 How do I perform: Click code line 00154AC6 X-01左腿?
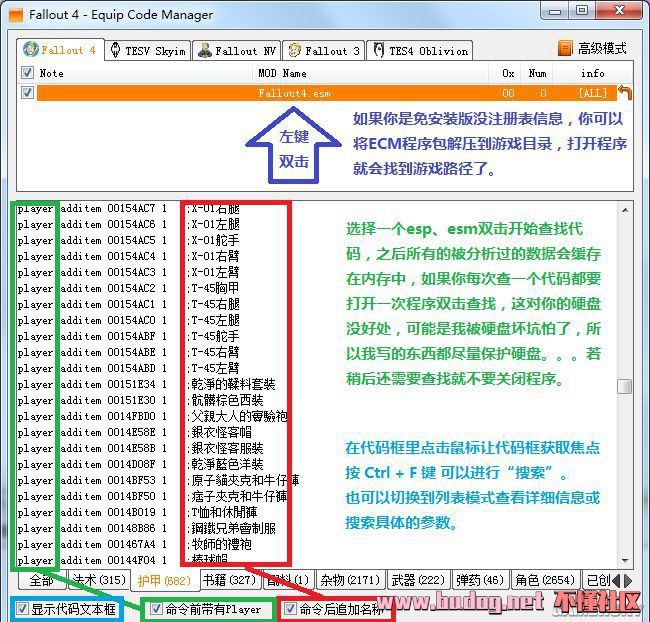[129, 224]
